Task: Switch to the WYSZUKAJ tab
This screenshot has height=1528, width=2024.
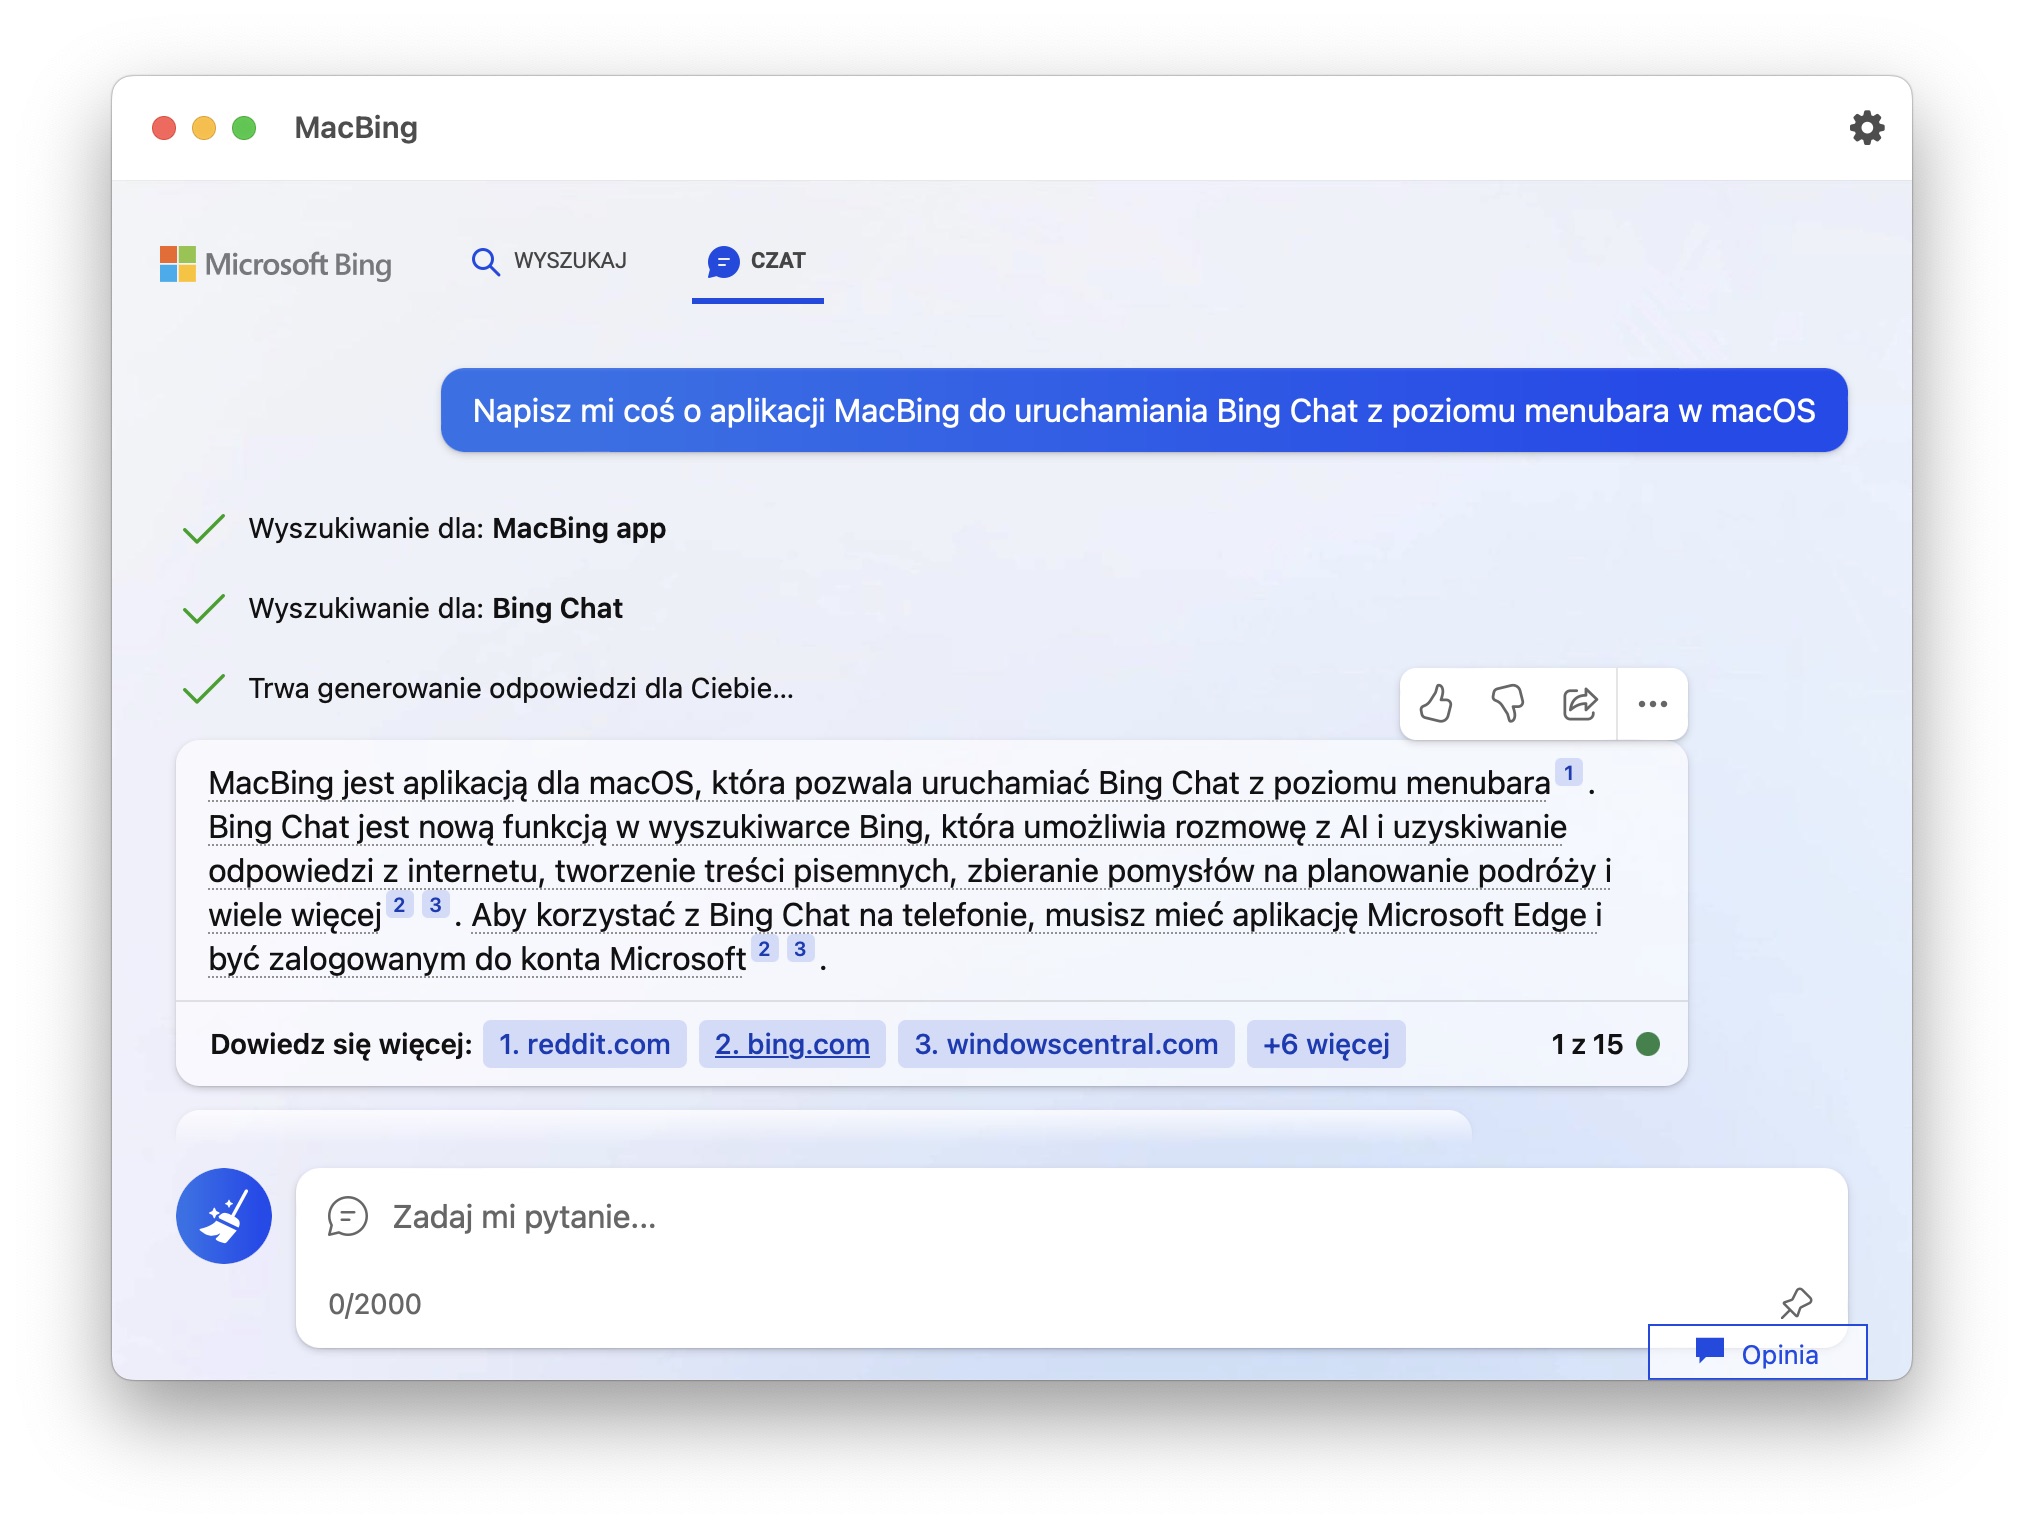Action: (x=549, y=261)
